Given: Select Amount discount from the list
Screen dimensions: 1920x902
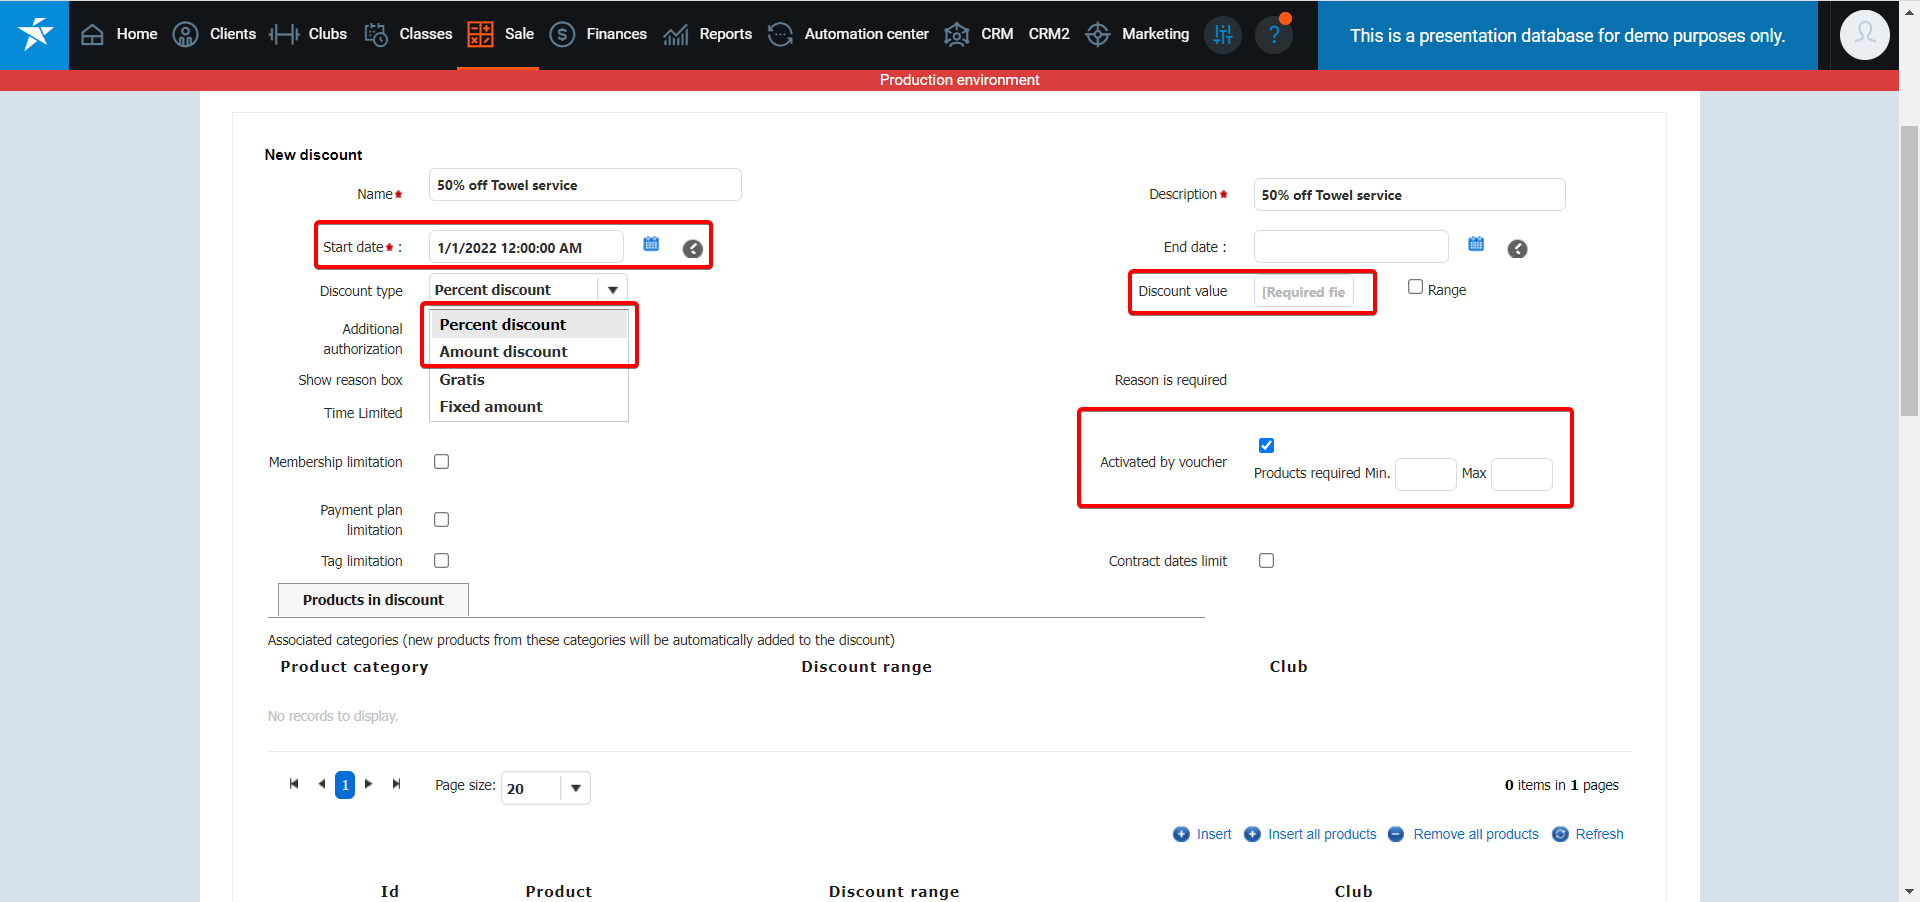Looking at the screenshot, I should (503, 352).
